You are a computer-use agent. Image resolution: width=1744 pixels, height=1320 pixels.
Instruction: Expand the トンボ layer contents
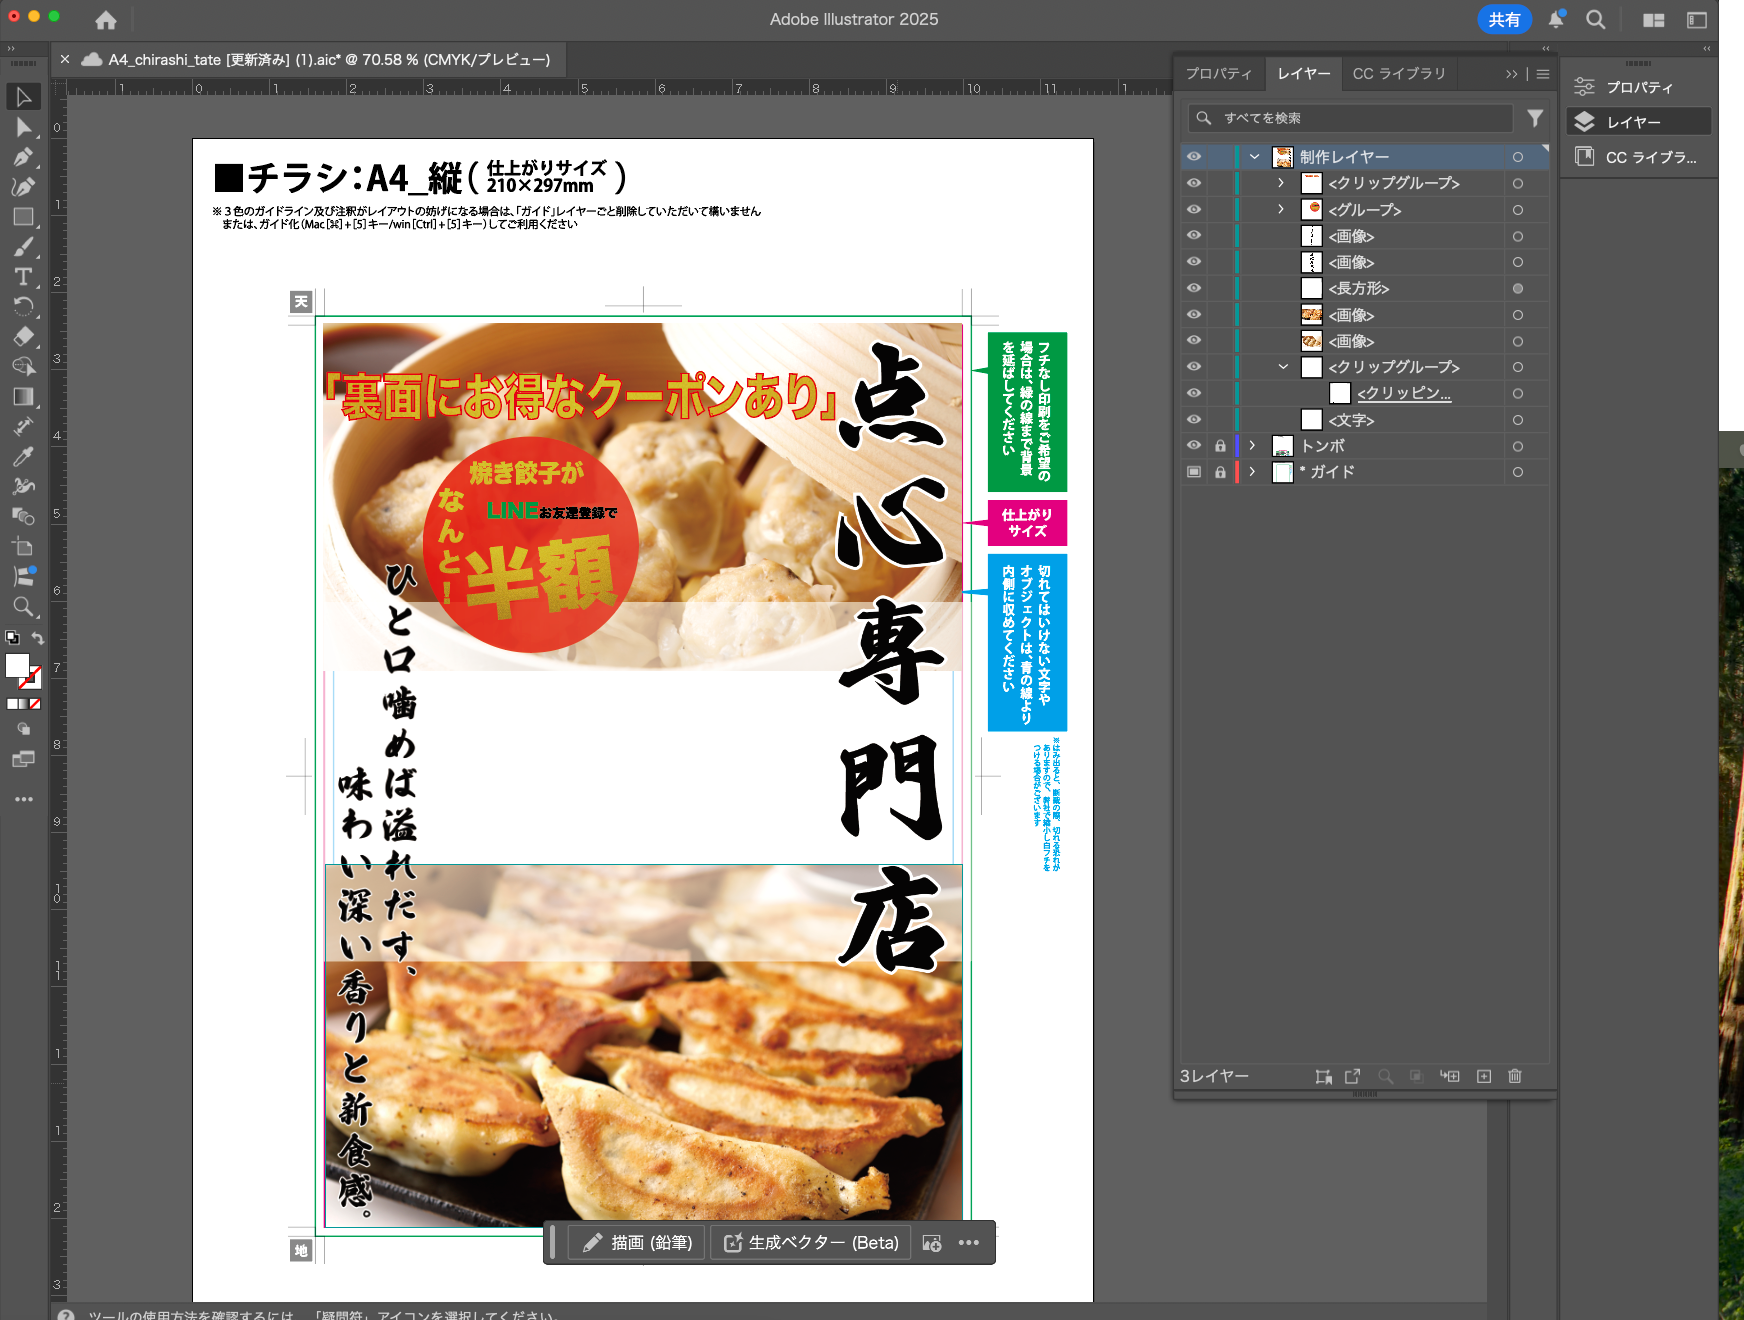[x=1252, y=446]
